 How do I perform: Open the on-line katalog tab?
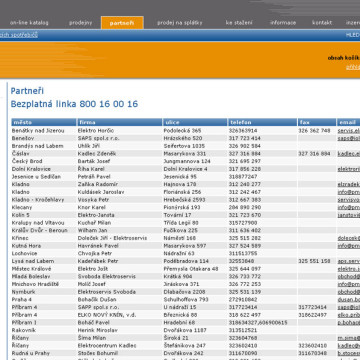(x=29, y=23)
